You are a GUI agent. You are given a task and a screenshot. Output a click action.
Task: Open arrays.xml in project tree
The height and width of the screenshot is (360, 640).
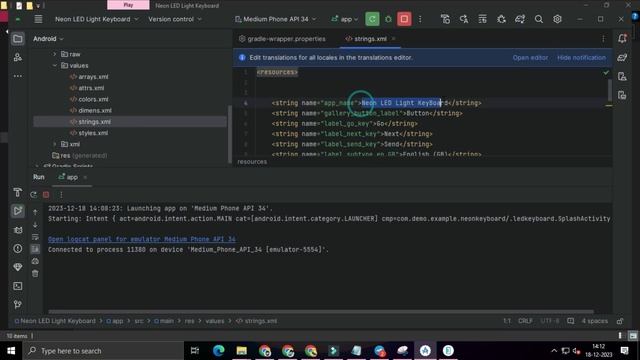[x=89, y=77]
